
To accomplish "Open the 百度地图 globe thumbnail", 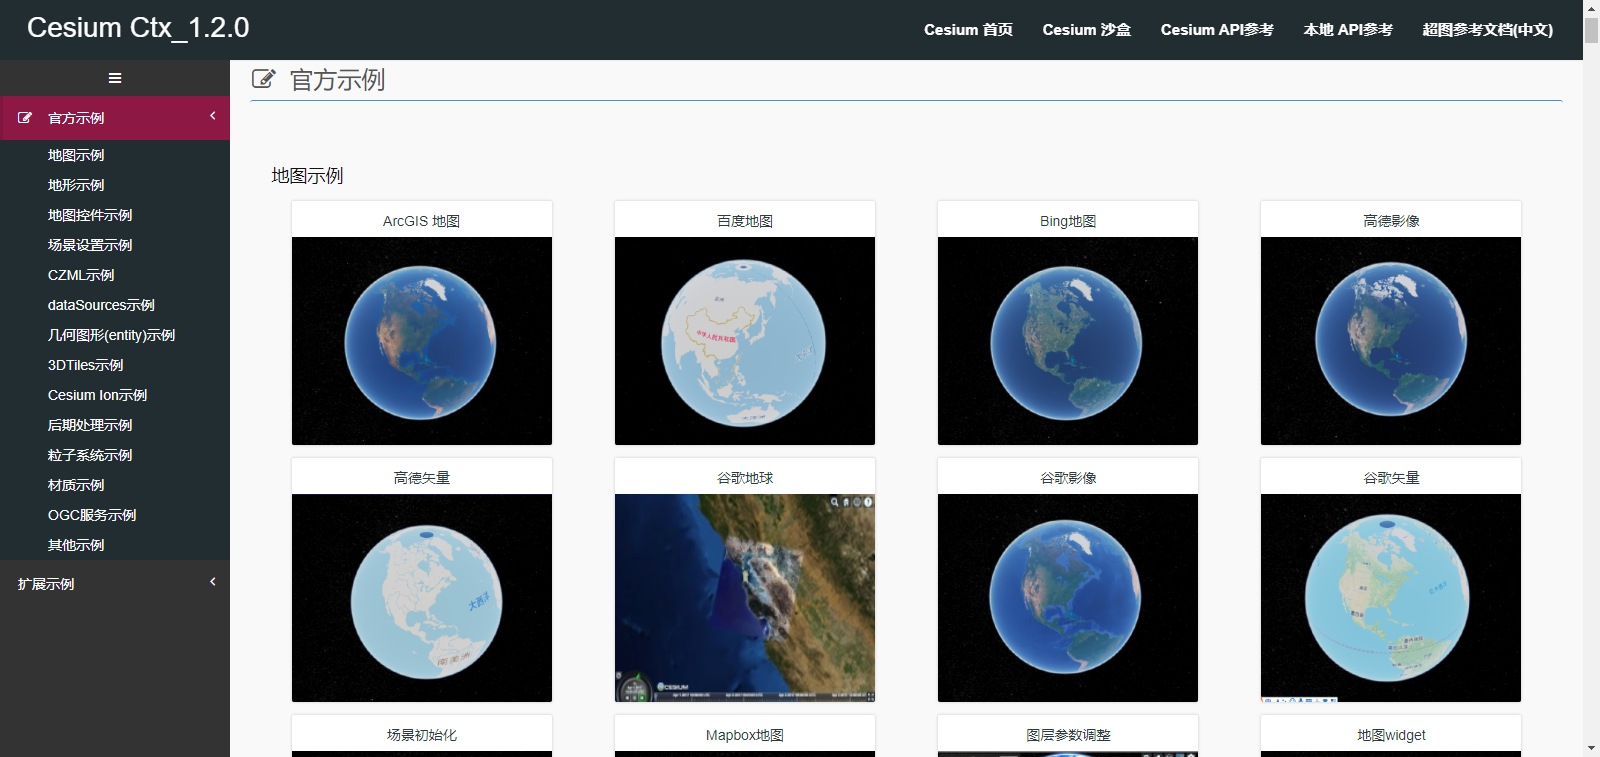I will (745, 341).
